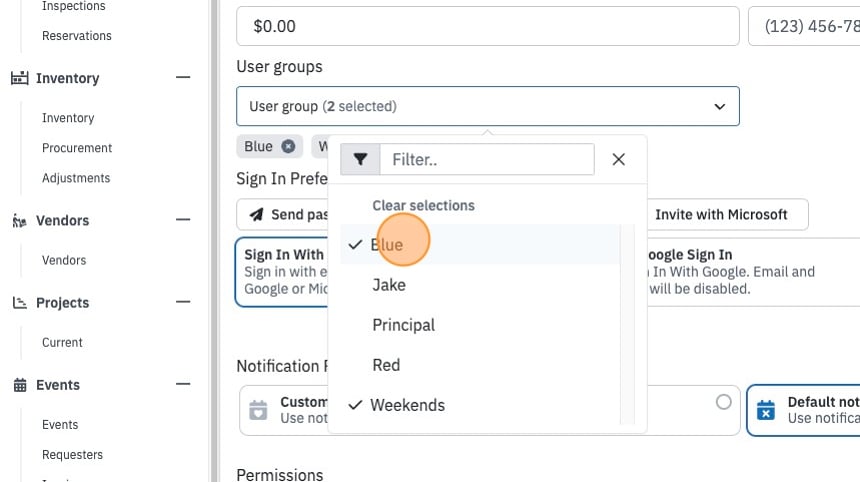Click the Inventory section icon
This screenshot has width=860, height=482.
click(x=20, y=78)
